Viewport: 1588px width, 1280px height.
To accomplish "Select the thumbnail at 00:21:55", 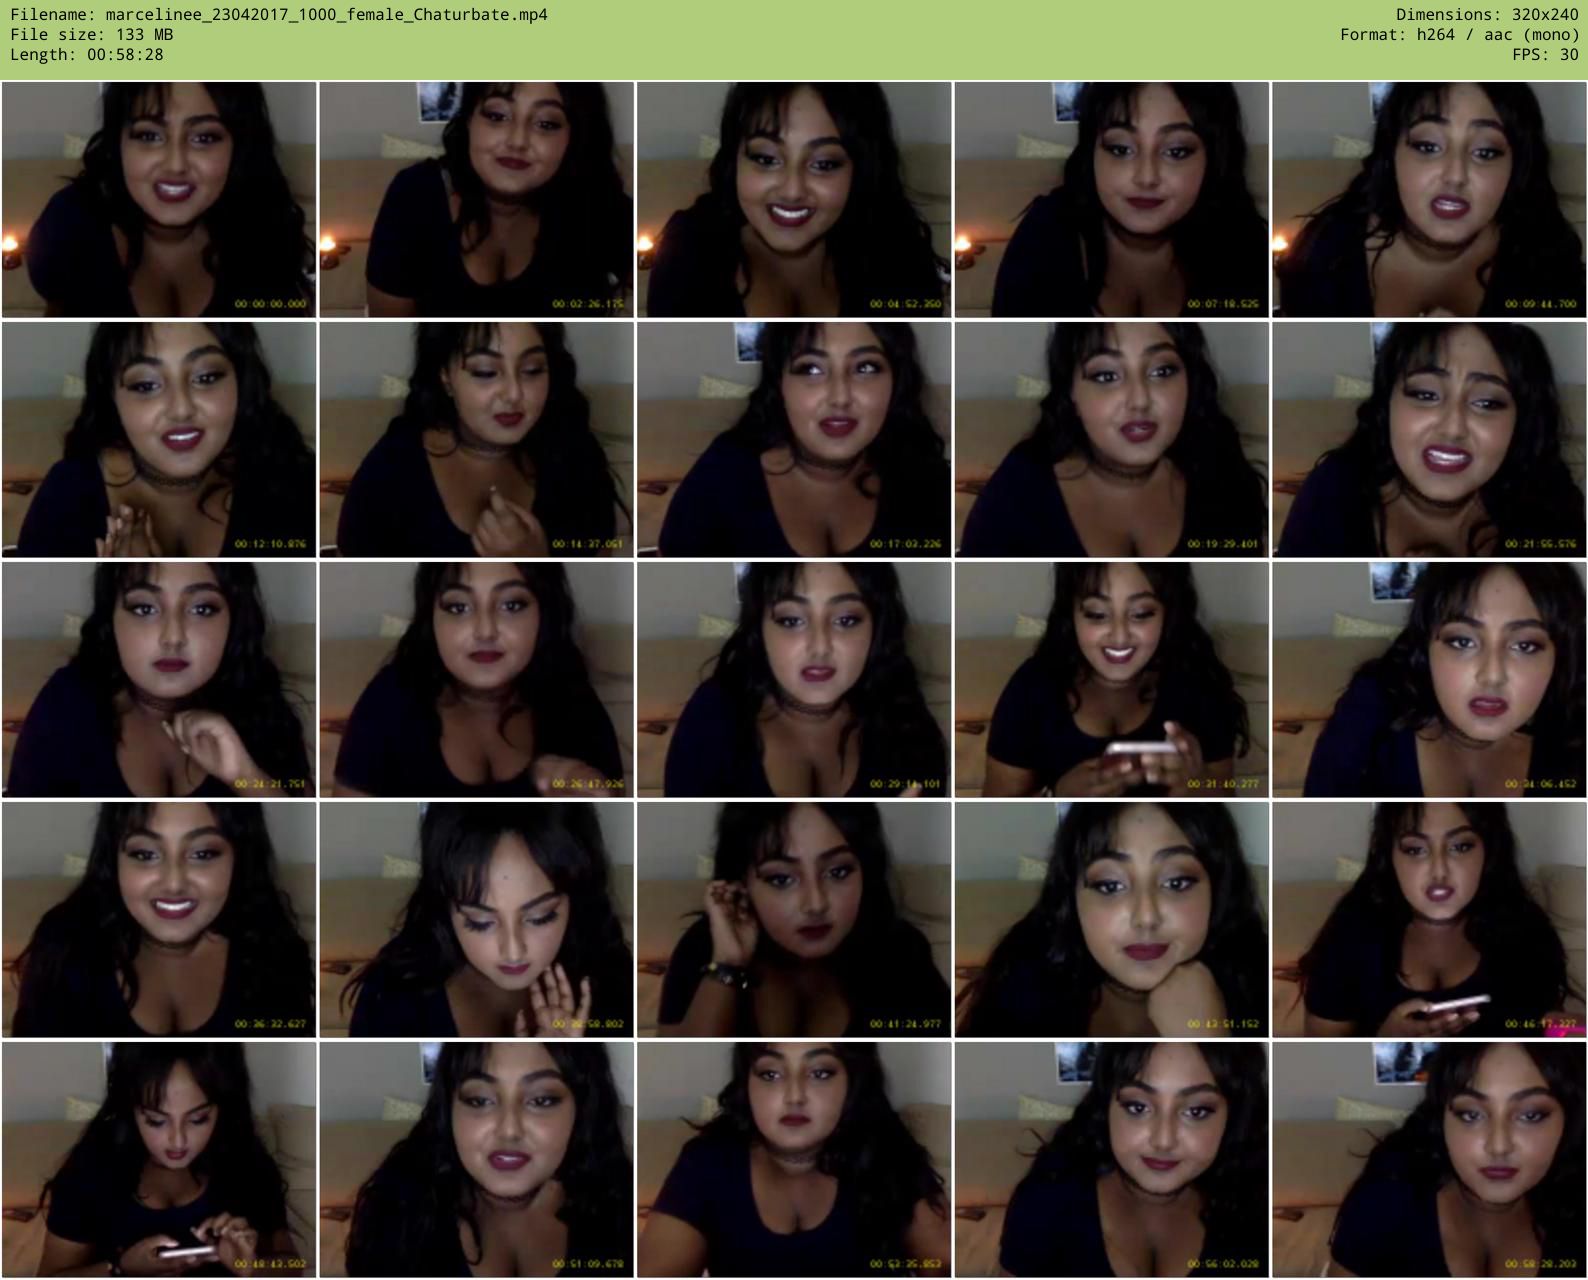I will 1429,440.
